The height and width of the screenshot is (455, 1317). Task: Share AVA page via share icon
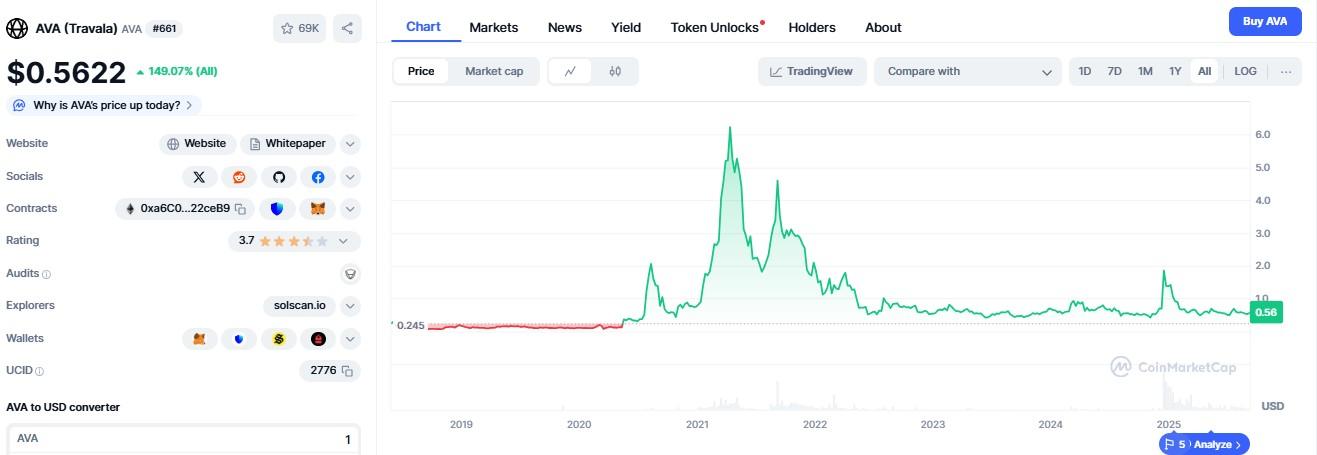coord(347,28)
